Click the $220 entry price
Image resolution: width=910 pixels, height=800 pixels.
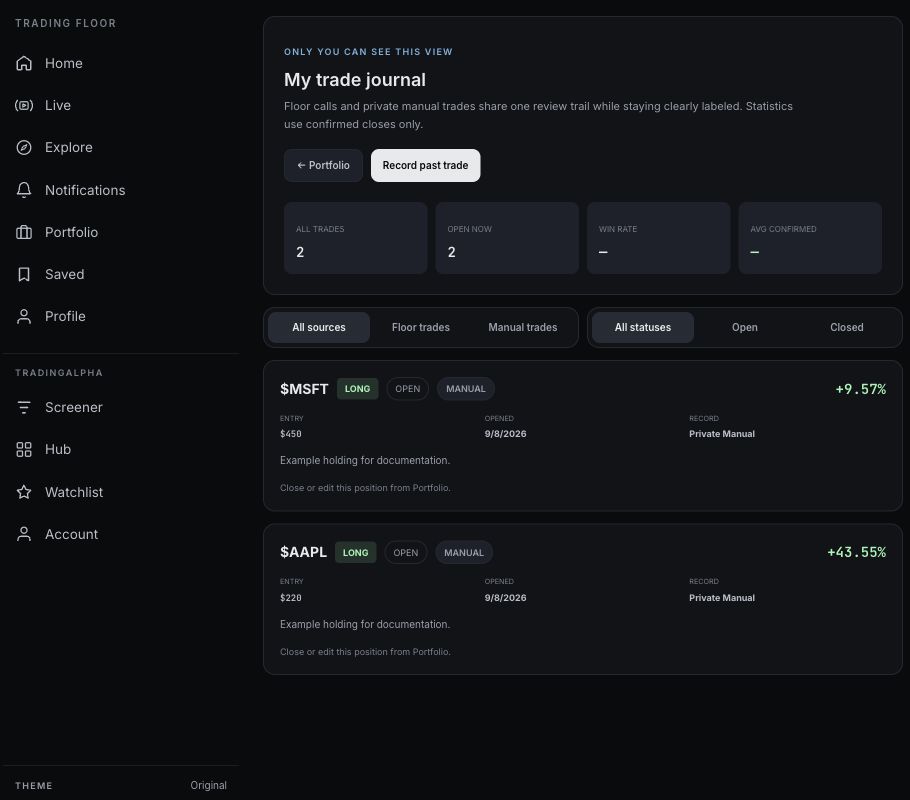coord(291,597)
